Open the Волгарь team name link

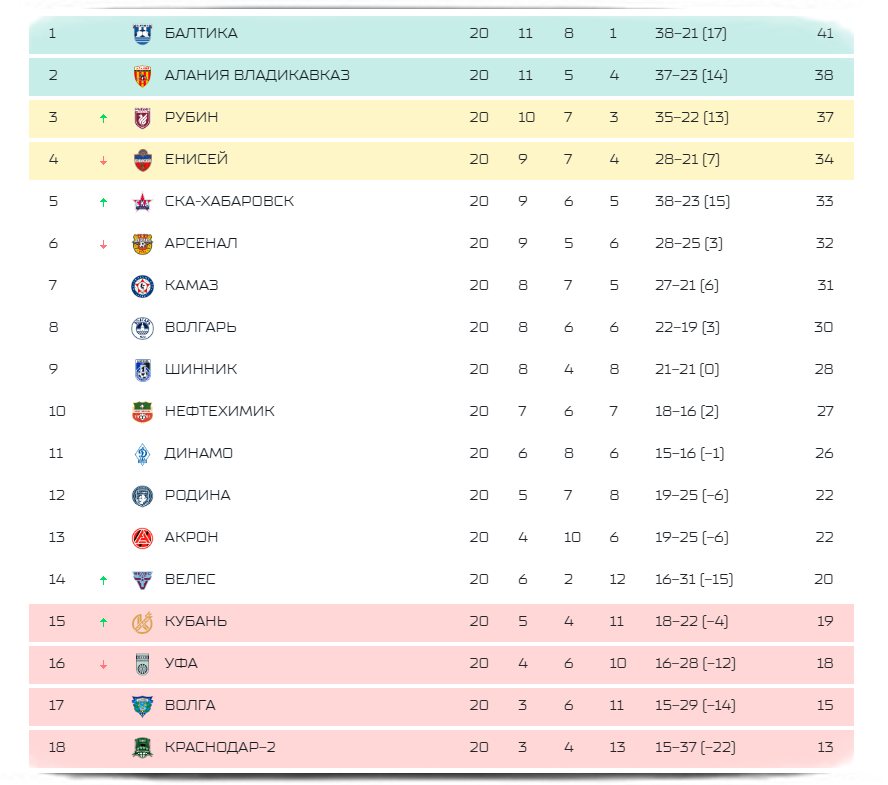tap(200, 327)
